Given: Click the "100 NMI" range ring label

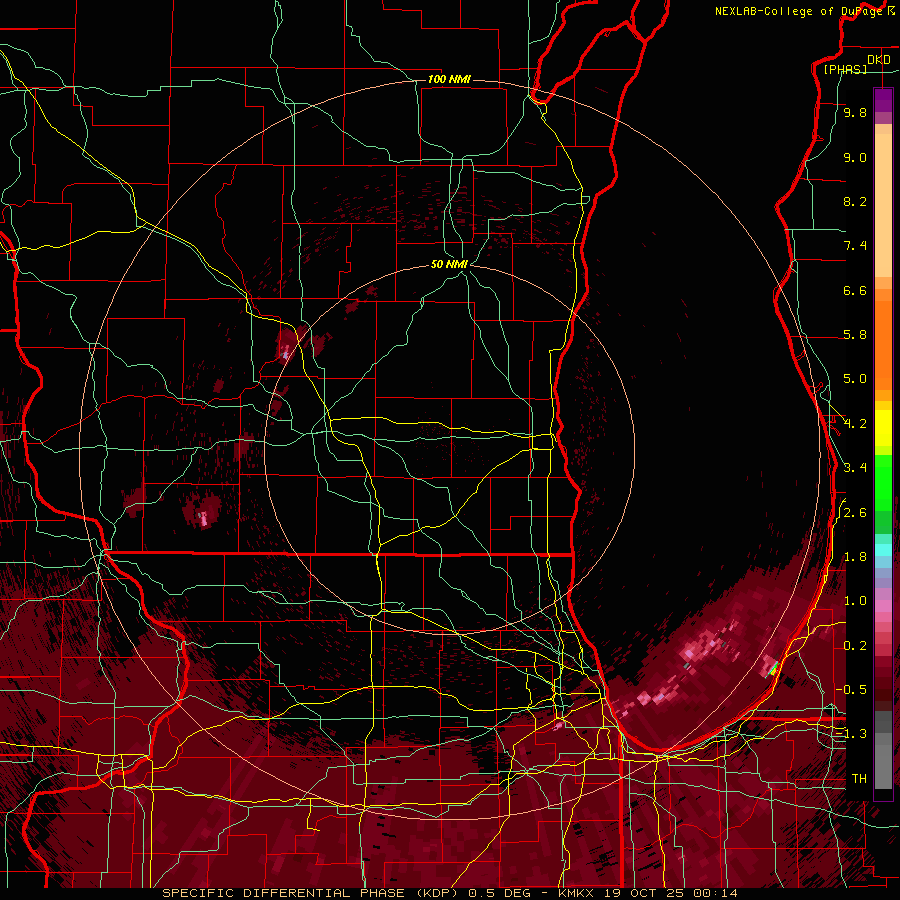Looking at the screenshot, I should tap(449, 79).
